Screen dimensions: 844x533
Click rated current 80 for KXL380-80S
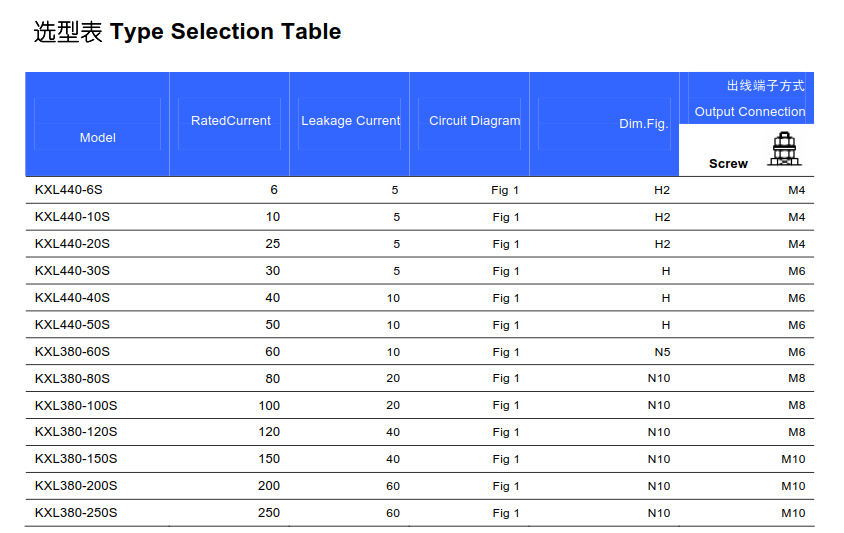point(272,378)
